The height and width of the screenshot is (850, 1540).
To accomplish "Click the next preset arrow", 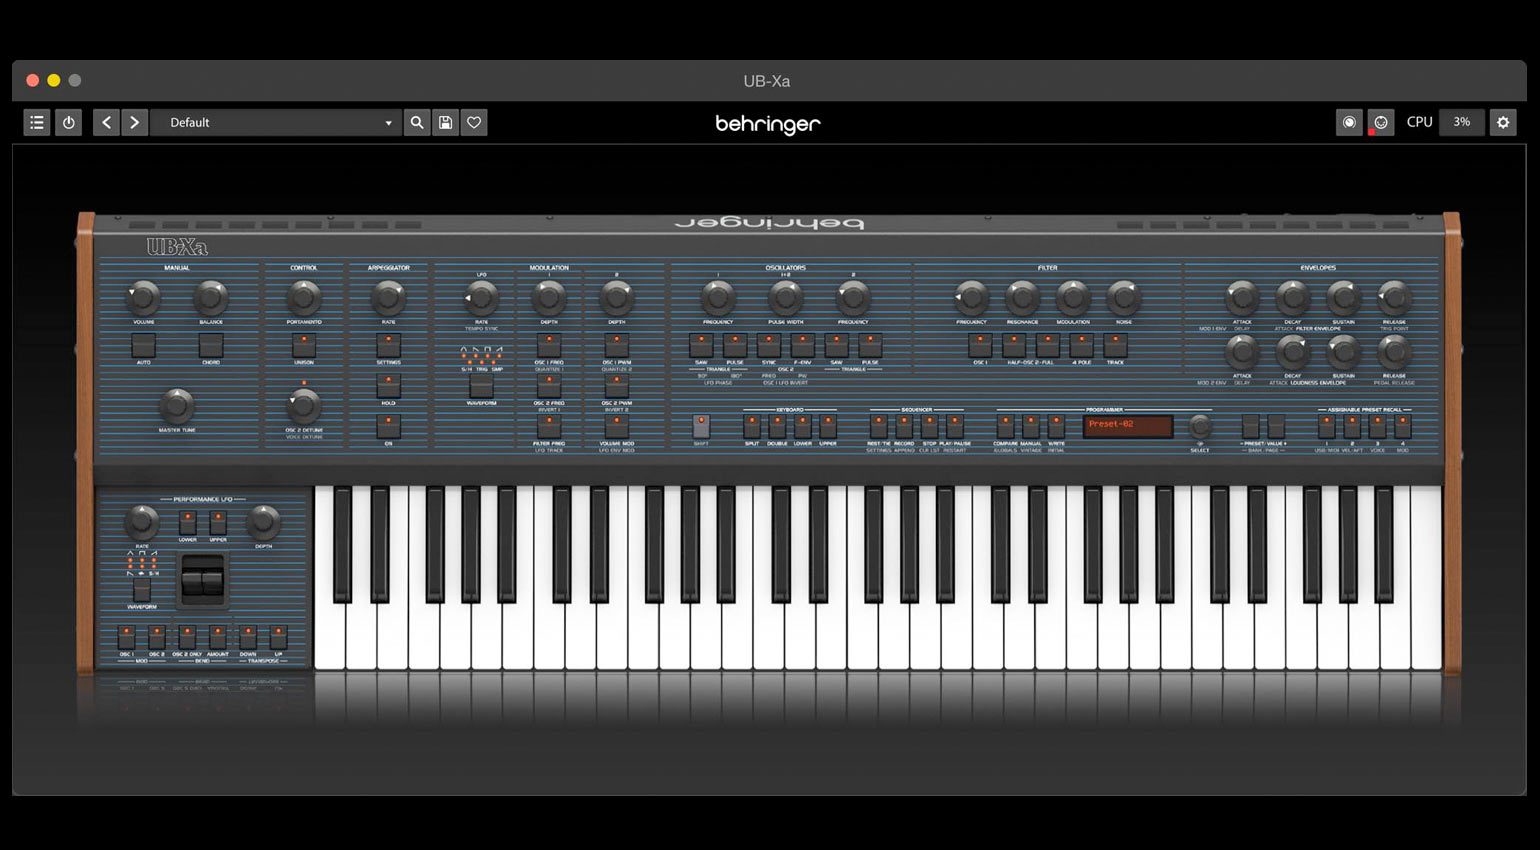I will pos(135,122).
